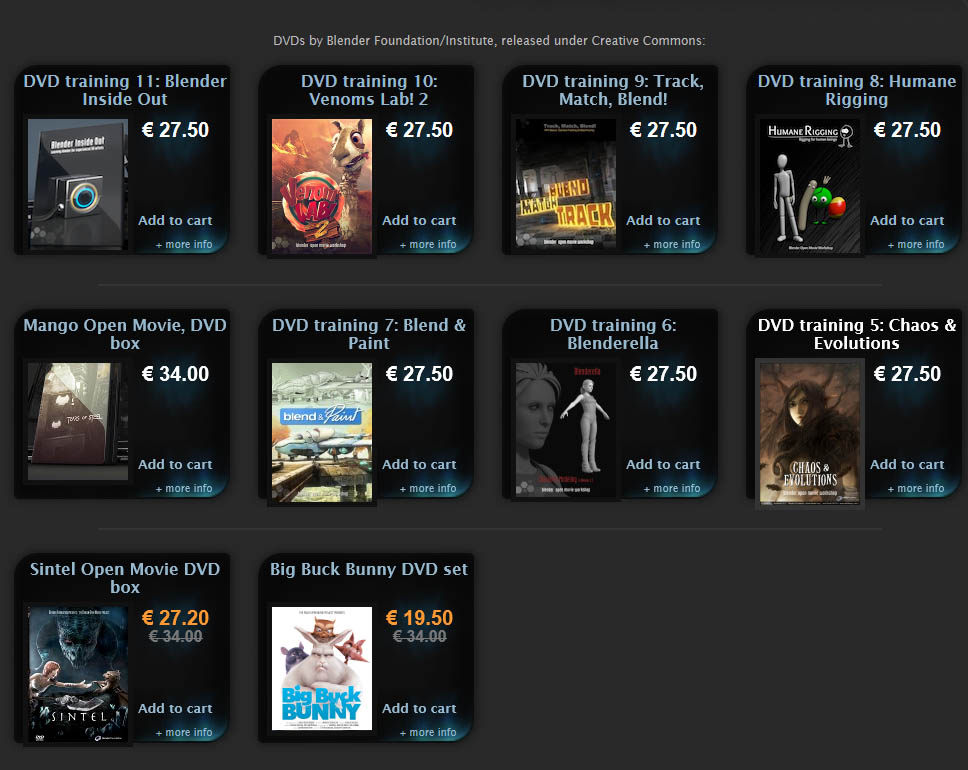Add Track, Match, Blend to cart
This screenshot has width=968, height=770.
pos(662,220)
